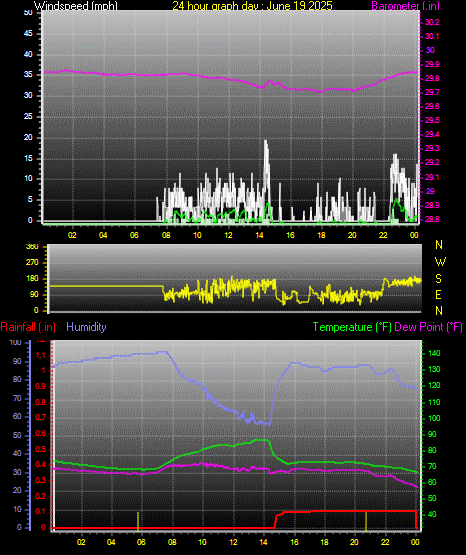Viewport: 466px width, 555px height.
Task: Click the 30.2 value on the barometer axis
Action: (x=432, y=22)
